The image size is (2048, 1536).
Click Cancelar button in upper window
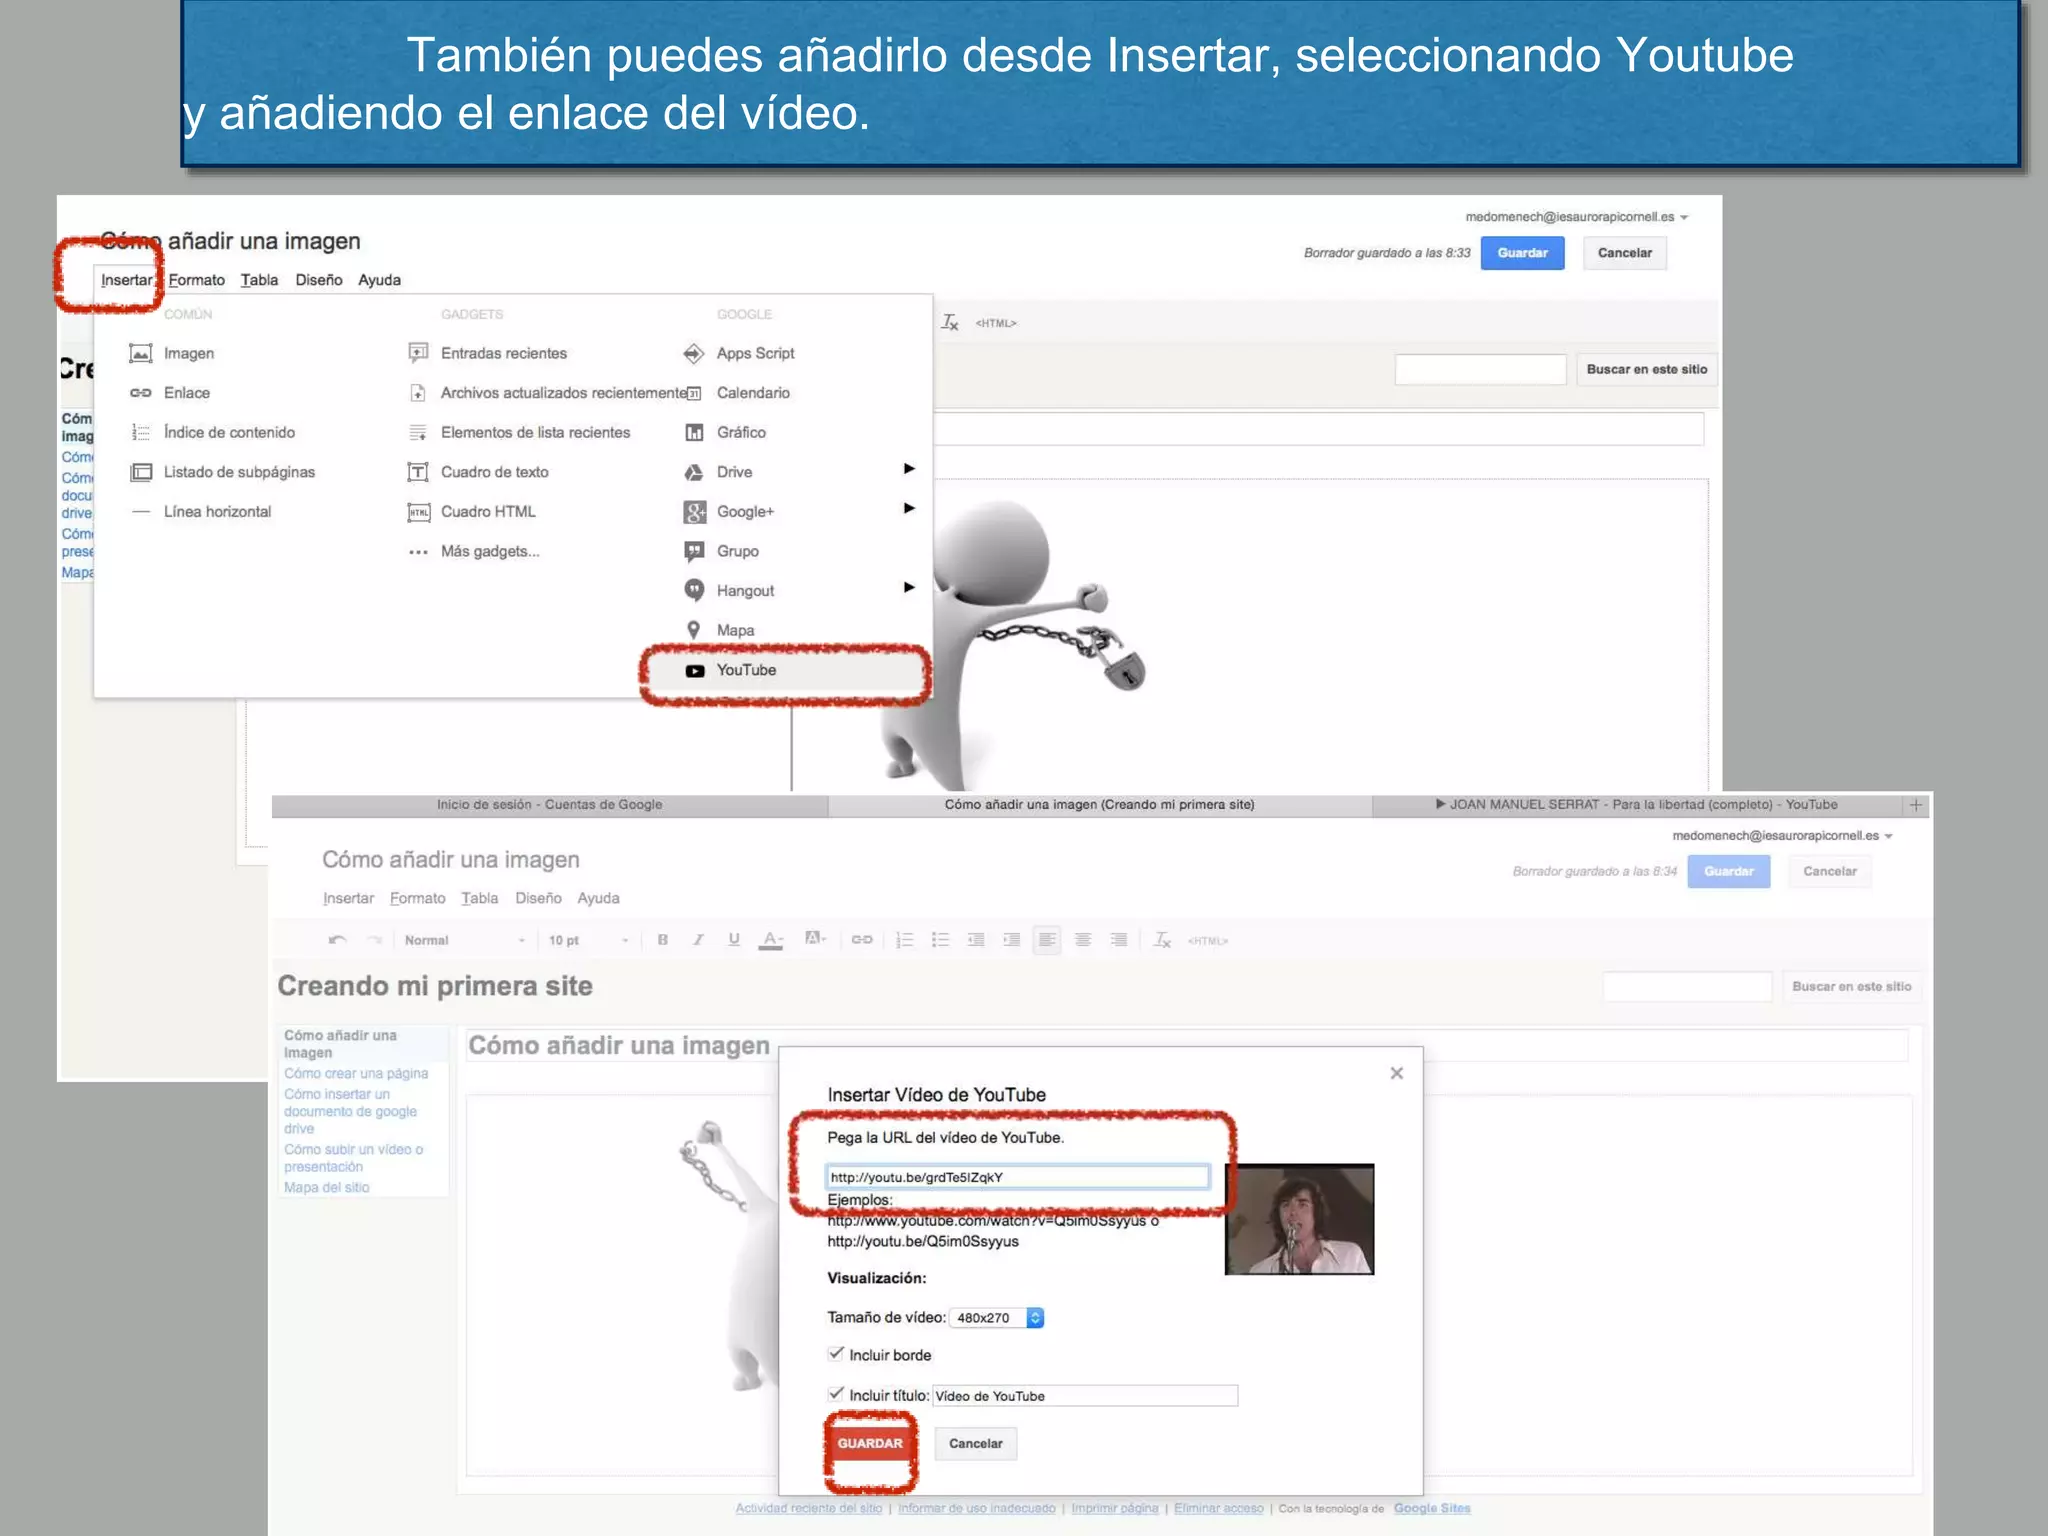point(1624,253)
